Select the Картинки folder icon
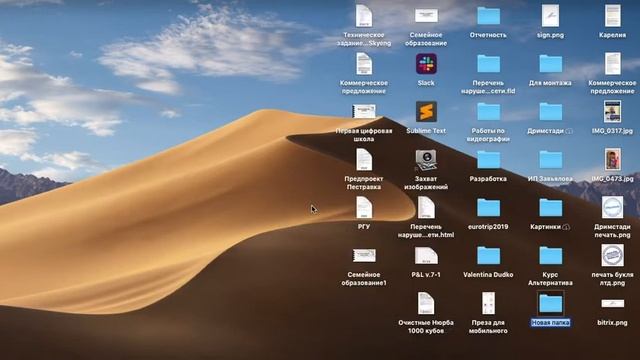The width and height of the screenshot is (640, 360). point(551,208)
